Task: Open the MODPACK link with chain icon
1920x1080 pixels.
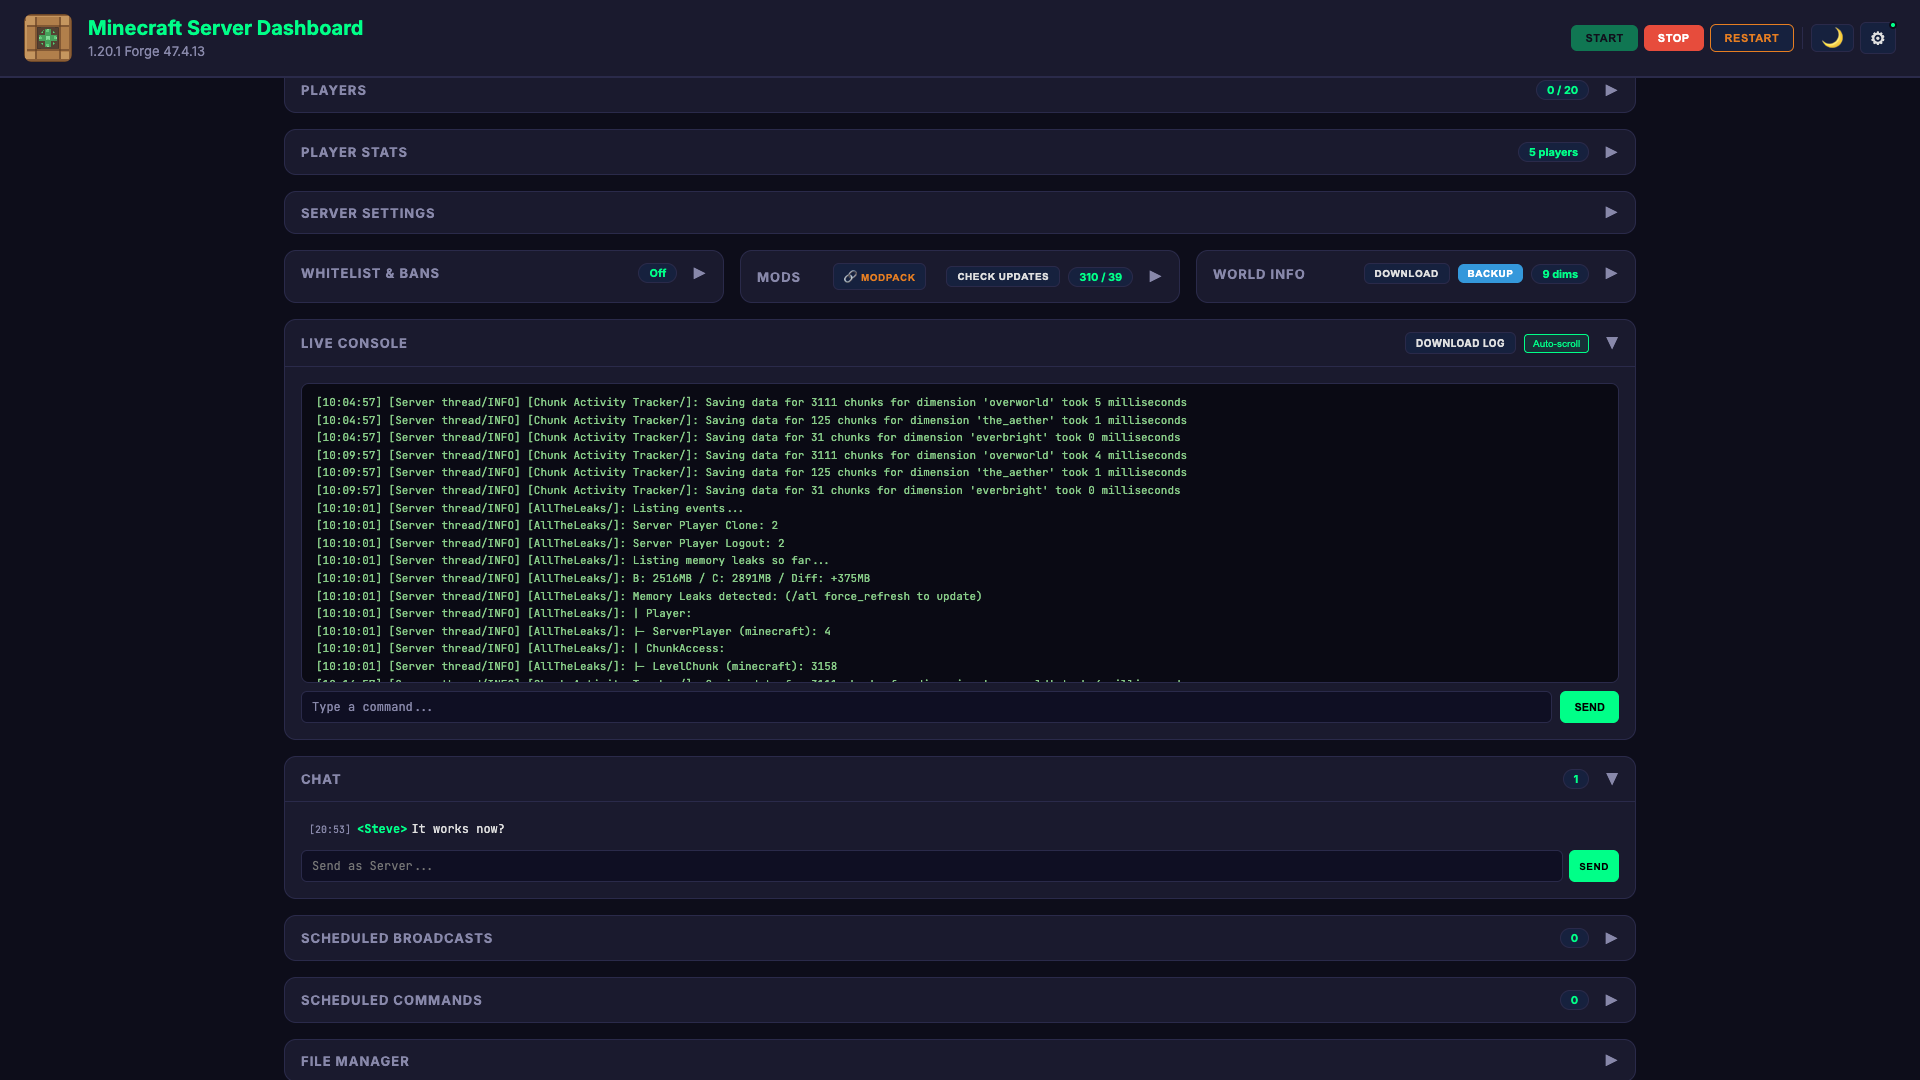Action: click(879, 277)
